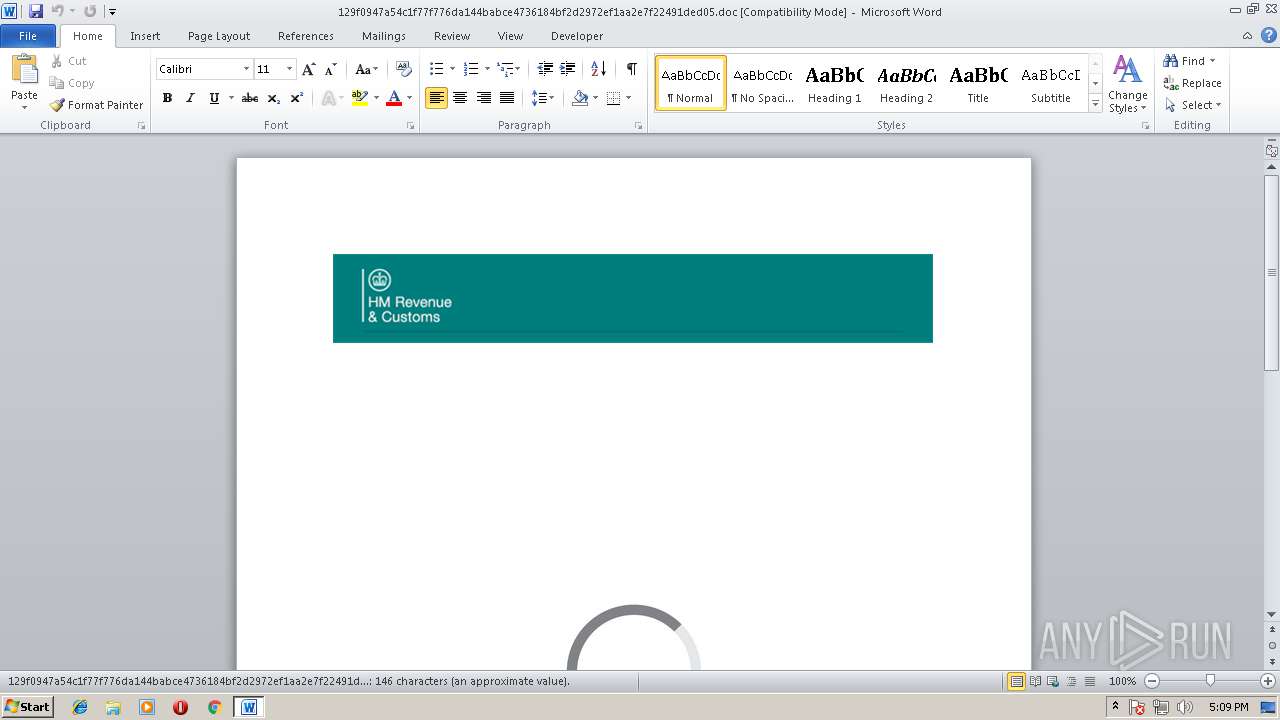The image size is (1280, 720).
Task: Toggle Show/Hide paragraph marks
Action: [x=631, y=69]
